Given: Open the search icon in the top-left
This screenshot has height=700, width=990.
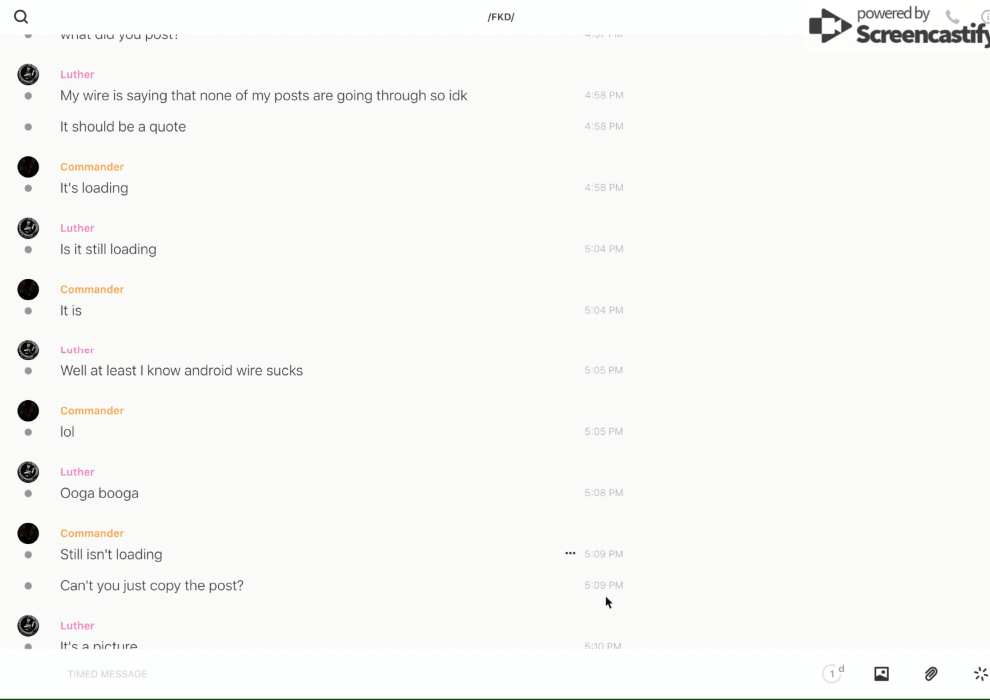Looking at the screenshot, I should [x=21, y=17].
